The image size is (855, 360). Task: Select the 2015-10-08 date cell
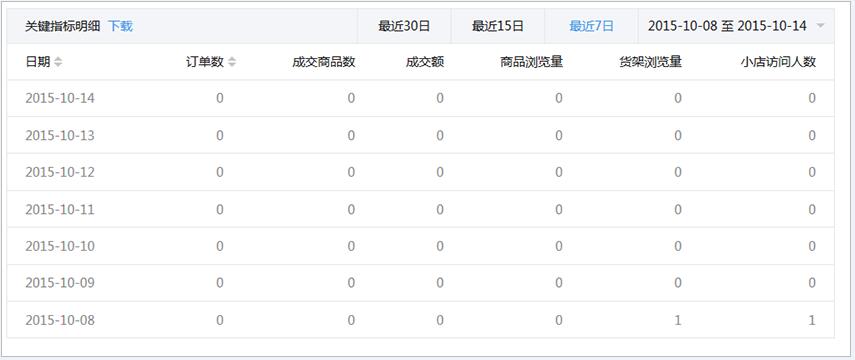pyautogui.click(x=60, y=320)
